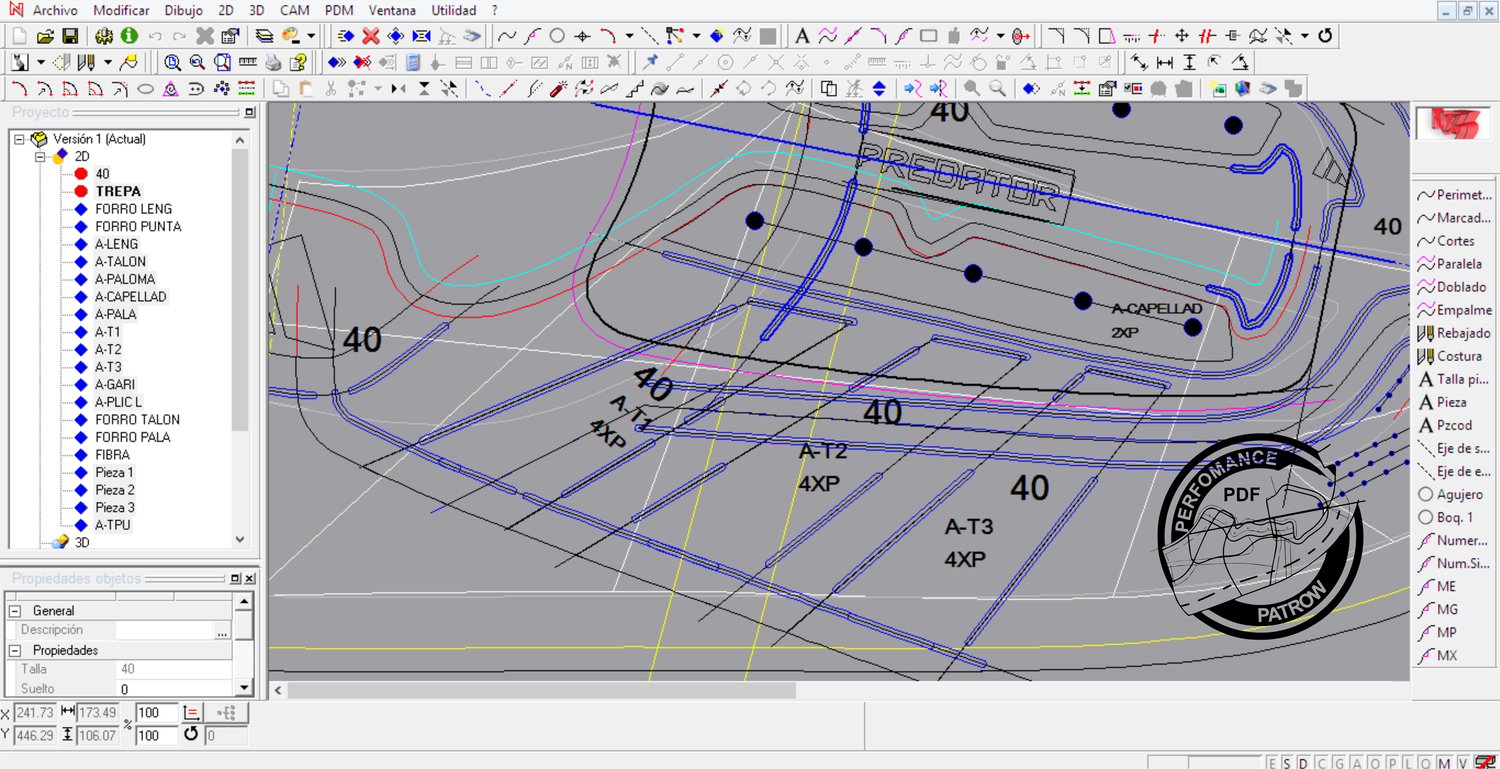Open dropdown arrow before the rotate icon
Viewport: 1500px width, 769px height.
1305,36
